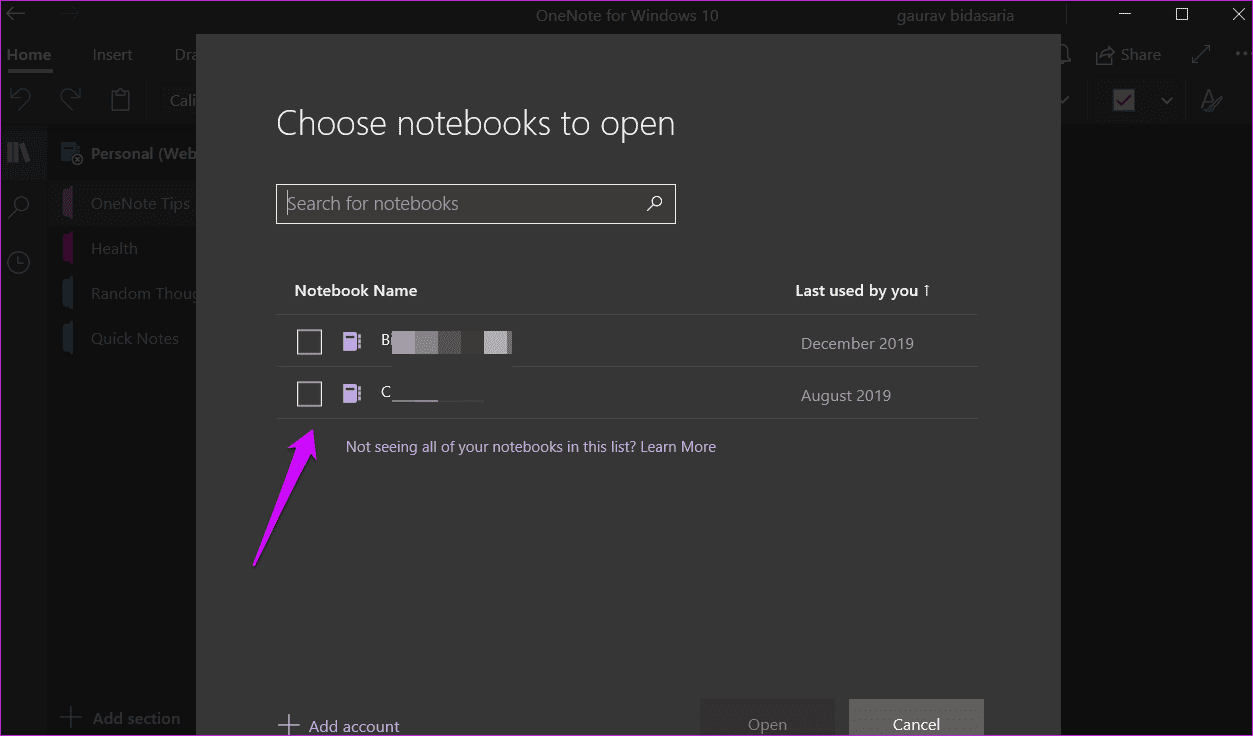Viewport: 1253px width, 736px height.
Task: Expand the tags dropdown arrow beside To Do
Action: [1167, 100]
